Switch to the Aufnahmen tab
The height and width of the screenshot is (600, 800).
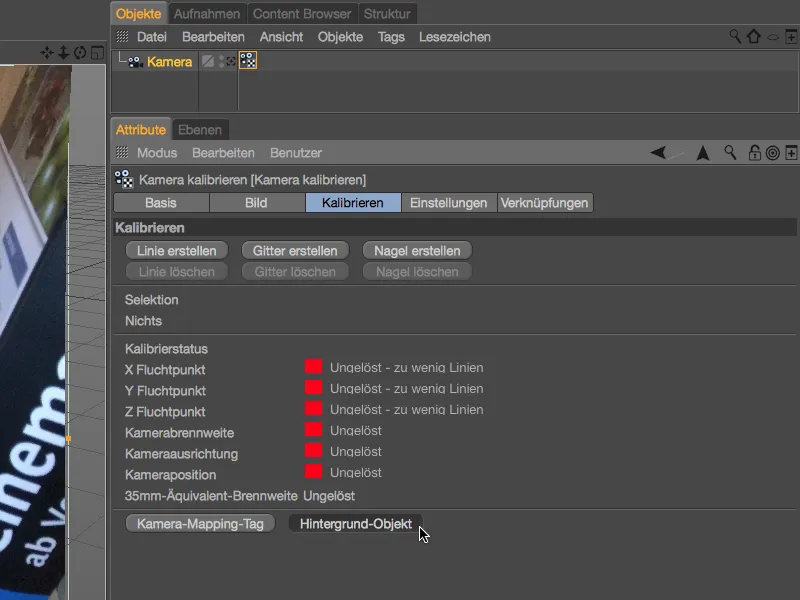click(x=207, y=14)
